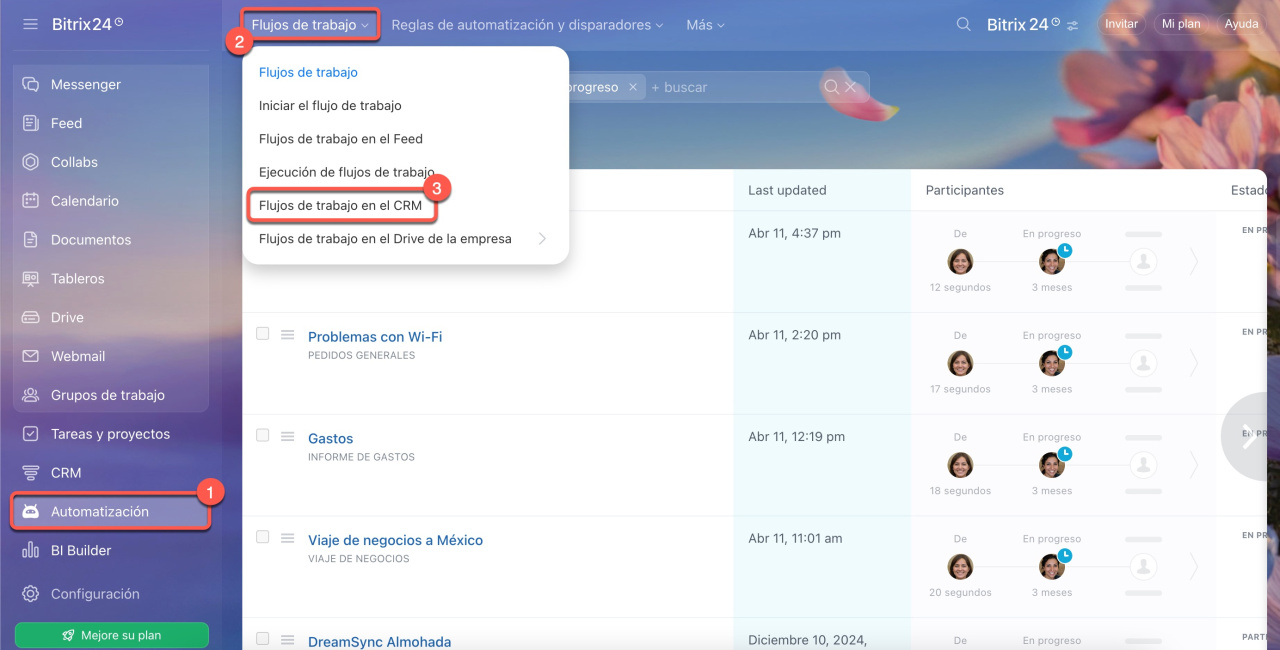This screenshot has height=650, width=1280.
Task: Click the 'PEDIDOS GENERALES' label
Action: (x=361, y=355)
